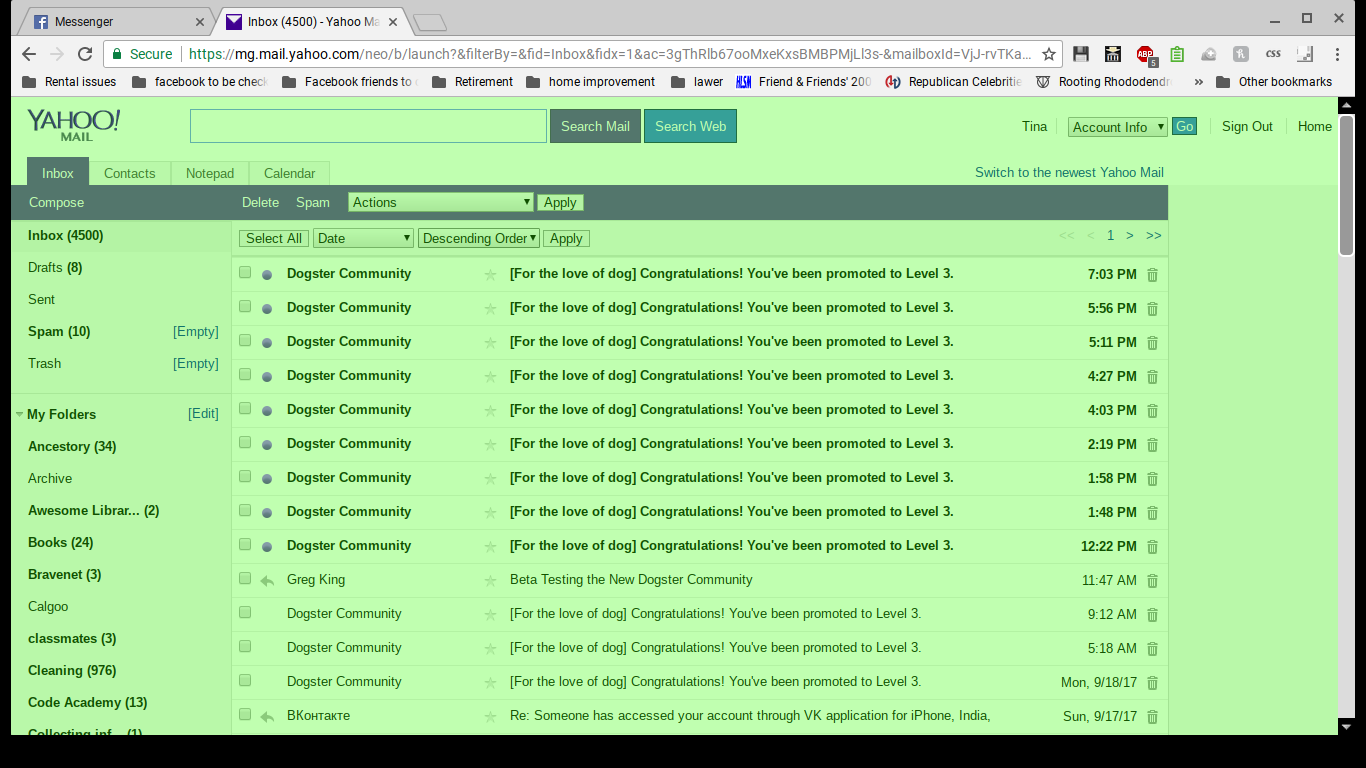This screenshot has width=1366, height=768.
Task: Click Select All above the message list
Action: 273,238
